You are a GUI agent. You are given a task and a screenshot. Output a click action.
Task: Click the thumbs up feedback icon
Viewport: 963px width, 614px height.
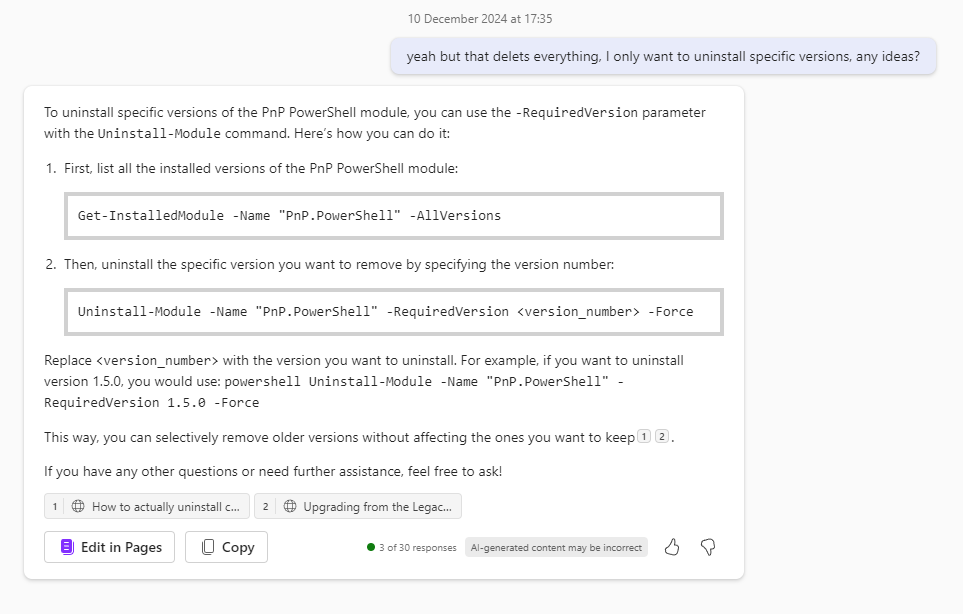[x=672, y=547]
